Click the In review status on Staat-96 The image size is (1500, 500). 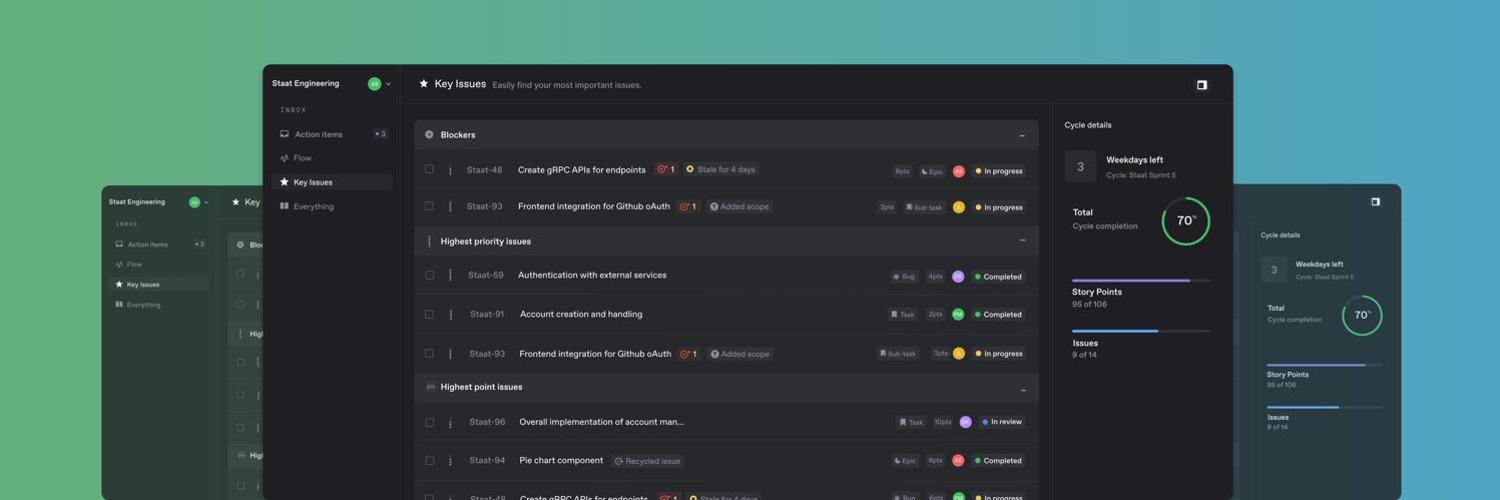(1002, 422)
